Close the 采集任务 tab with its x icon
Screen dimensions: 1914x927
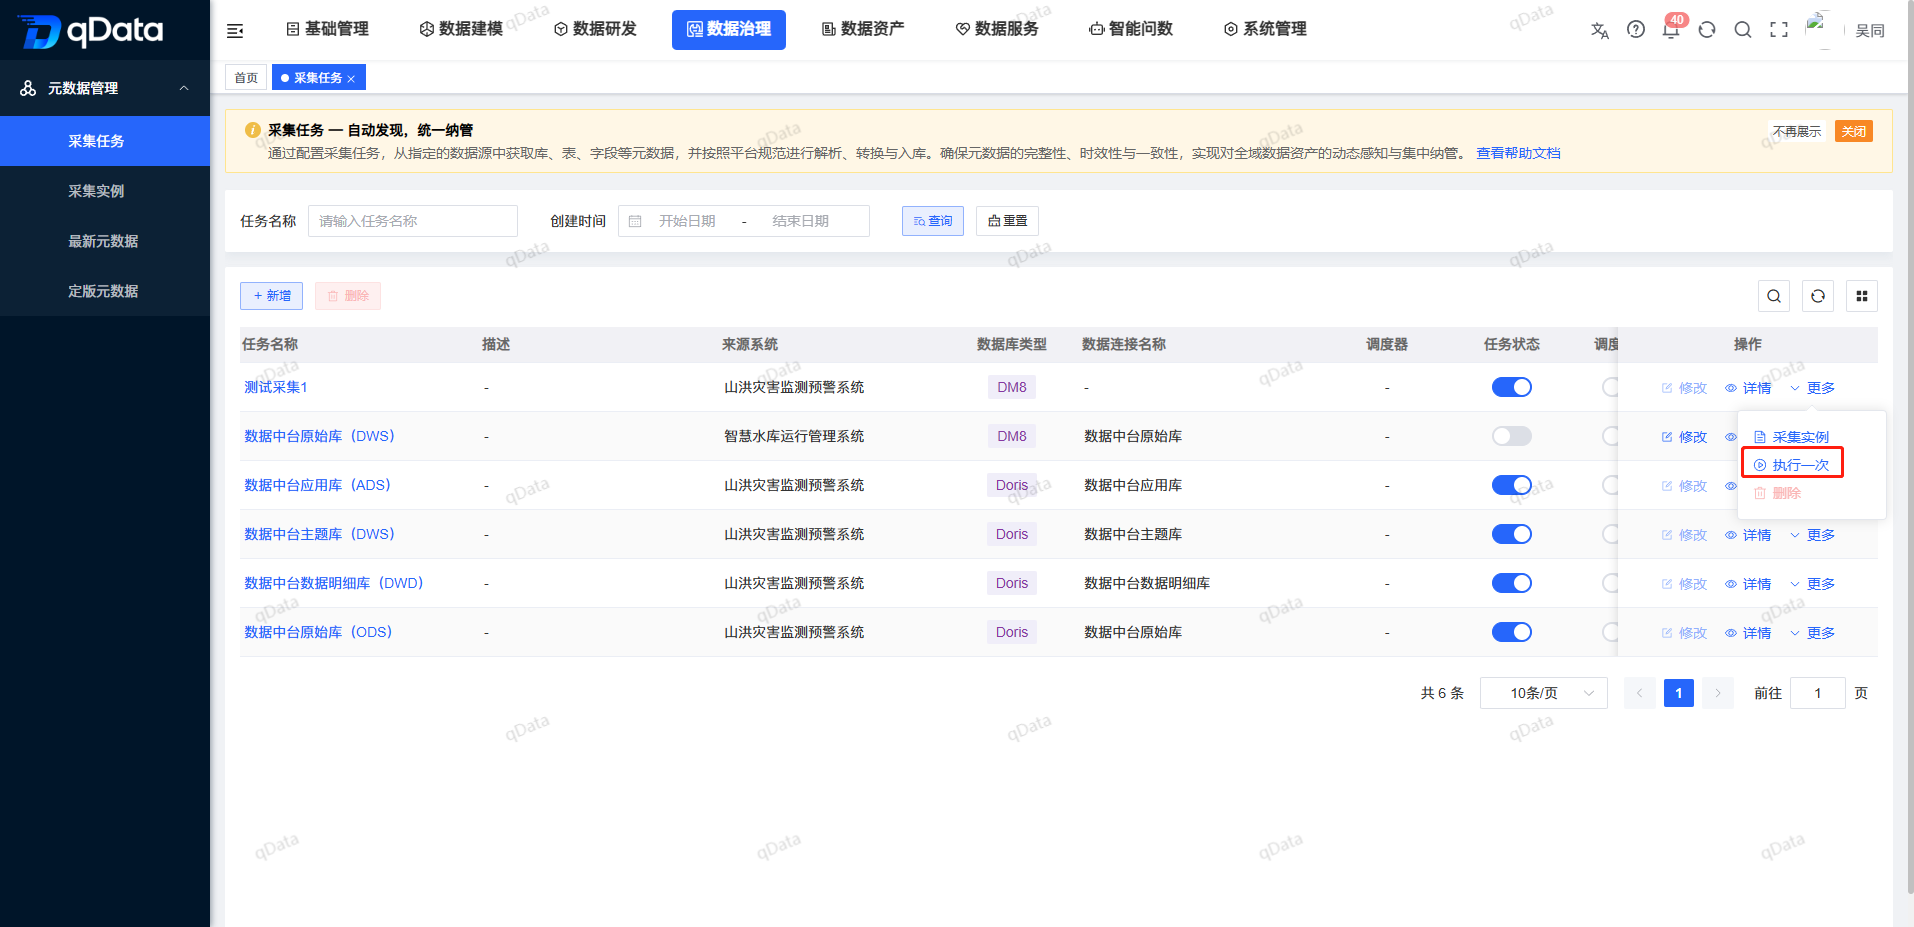pos(351,79)
